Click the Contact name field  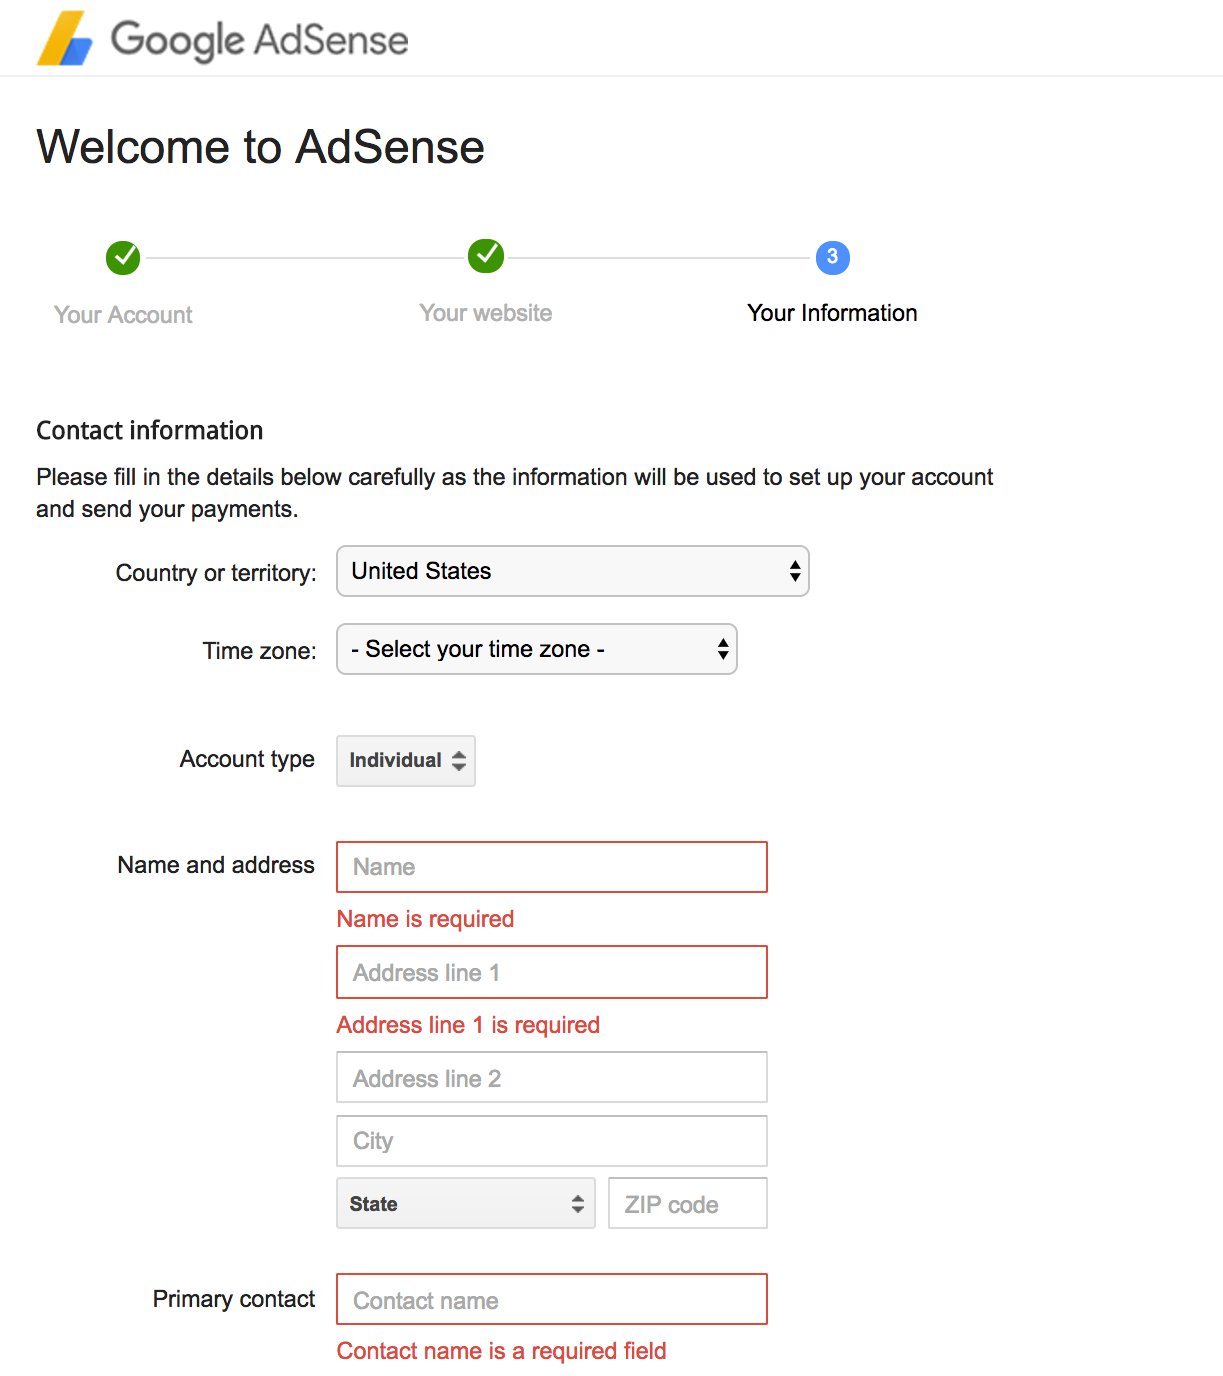pyautogui.click(x=552, y=1299)
